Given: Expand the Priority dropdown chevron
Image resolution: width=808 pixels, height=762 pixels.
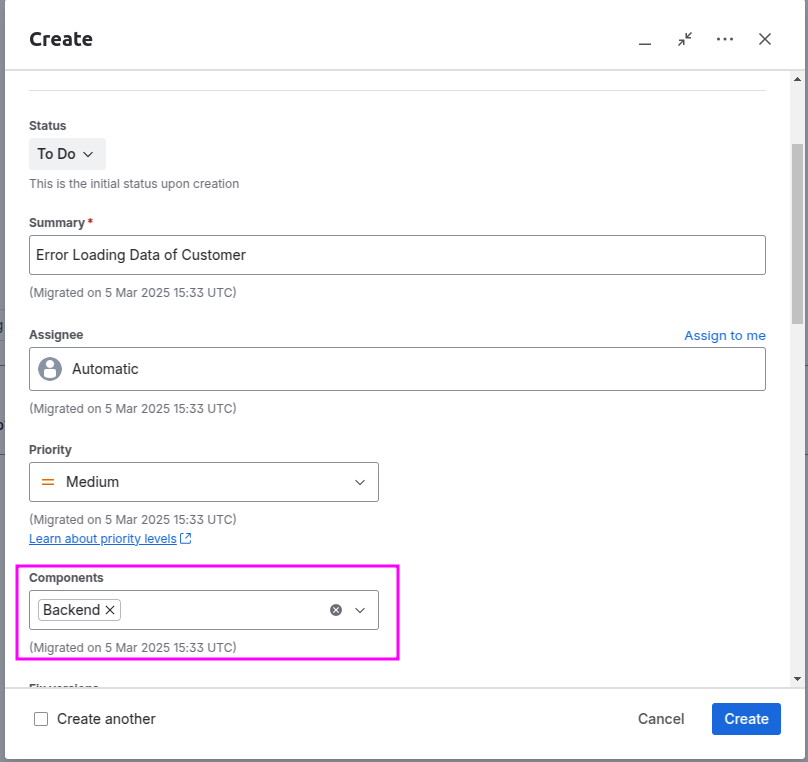Looking at the screenshot, I should (x=360, y=482).
